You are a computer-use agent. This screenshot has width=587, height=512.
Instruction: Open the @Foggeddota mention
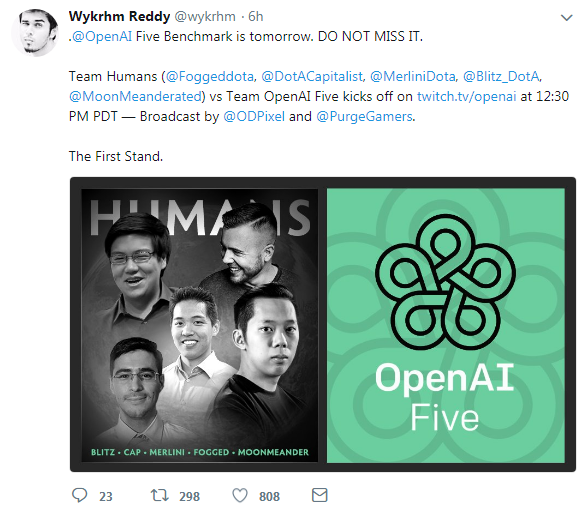pos(210,77)
